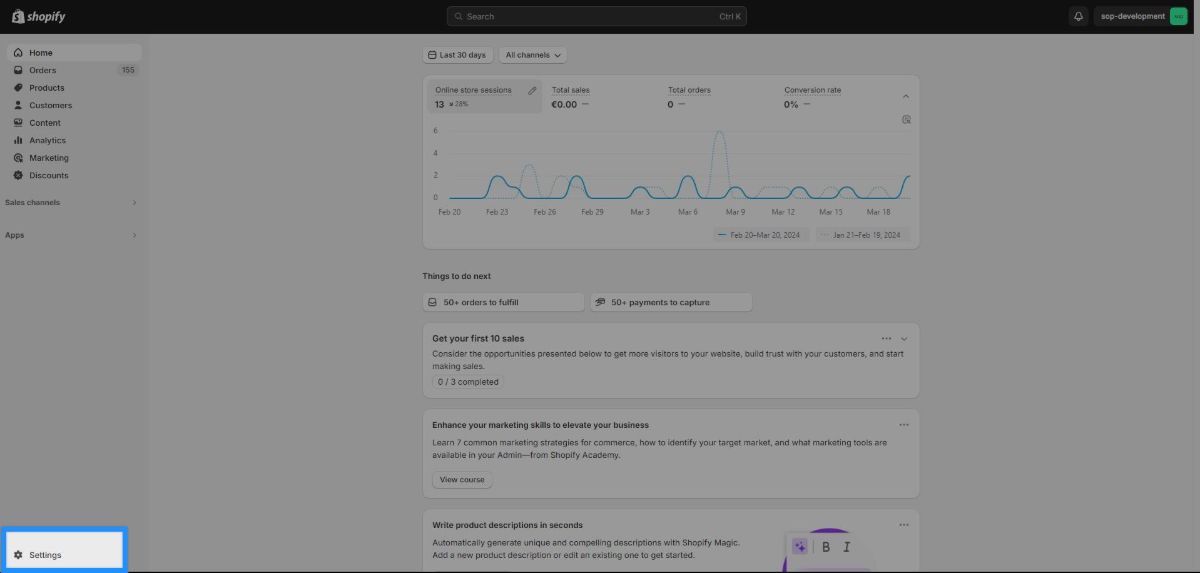The width and height of the screenshot is (1200, 573).
Task: Click the Write product descriptions in seconds heading
Action: pos(507,525)
